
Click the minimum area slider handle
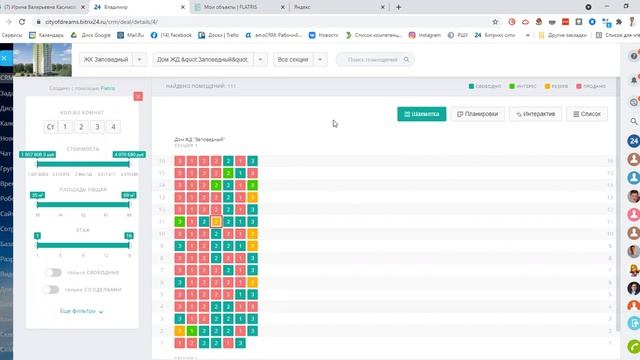[x=38, y=204]
